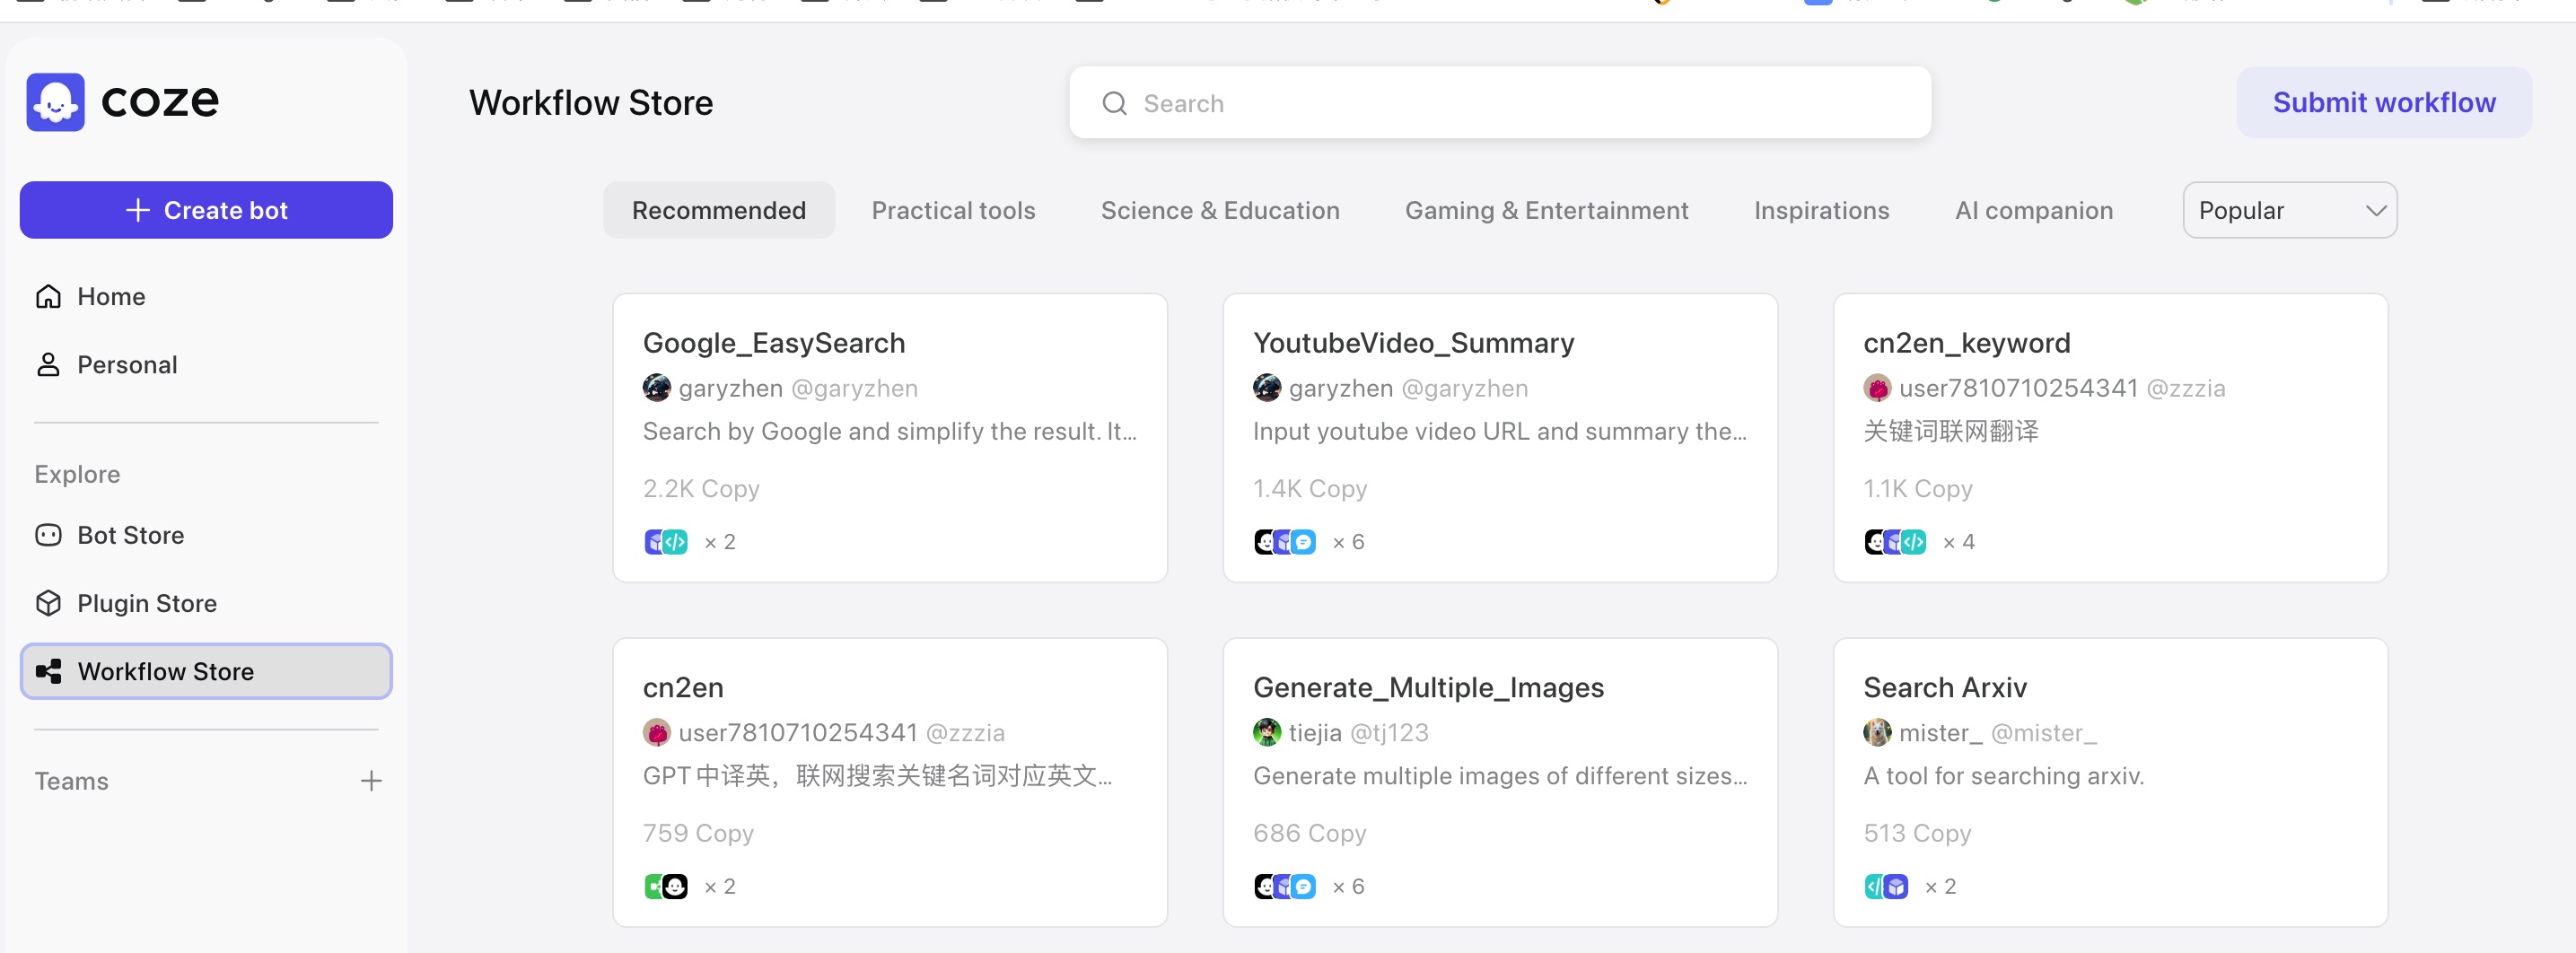Open the Home page in sidebar

point(110,297)
